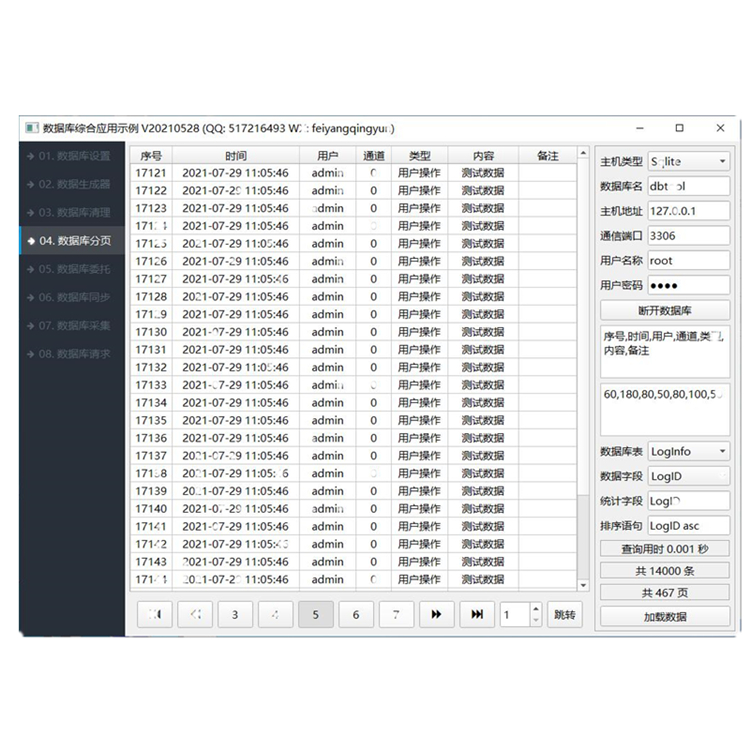Open the 03. 数据库清理 sidebar item
750x750 pixels.
tap(74, 212)
